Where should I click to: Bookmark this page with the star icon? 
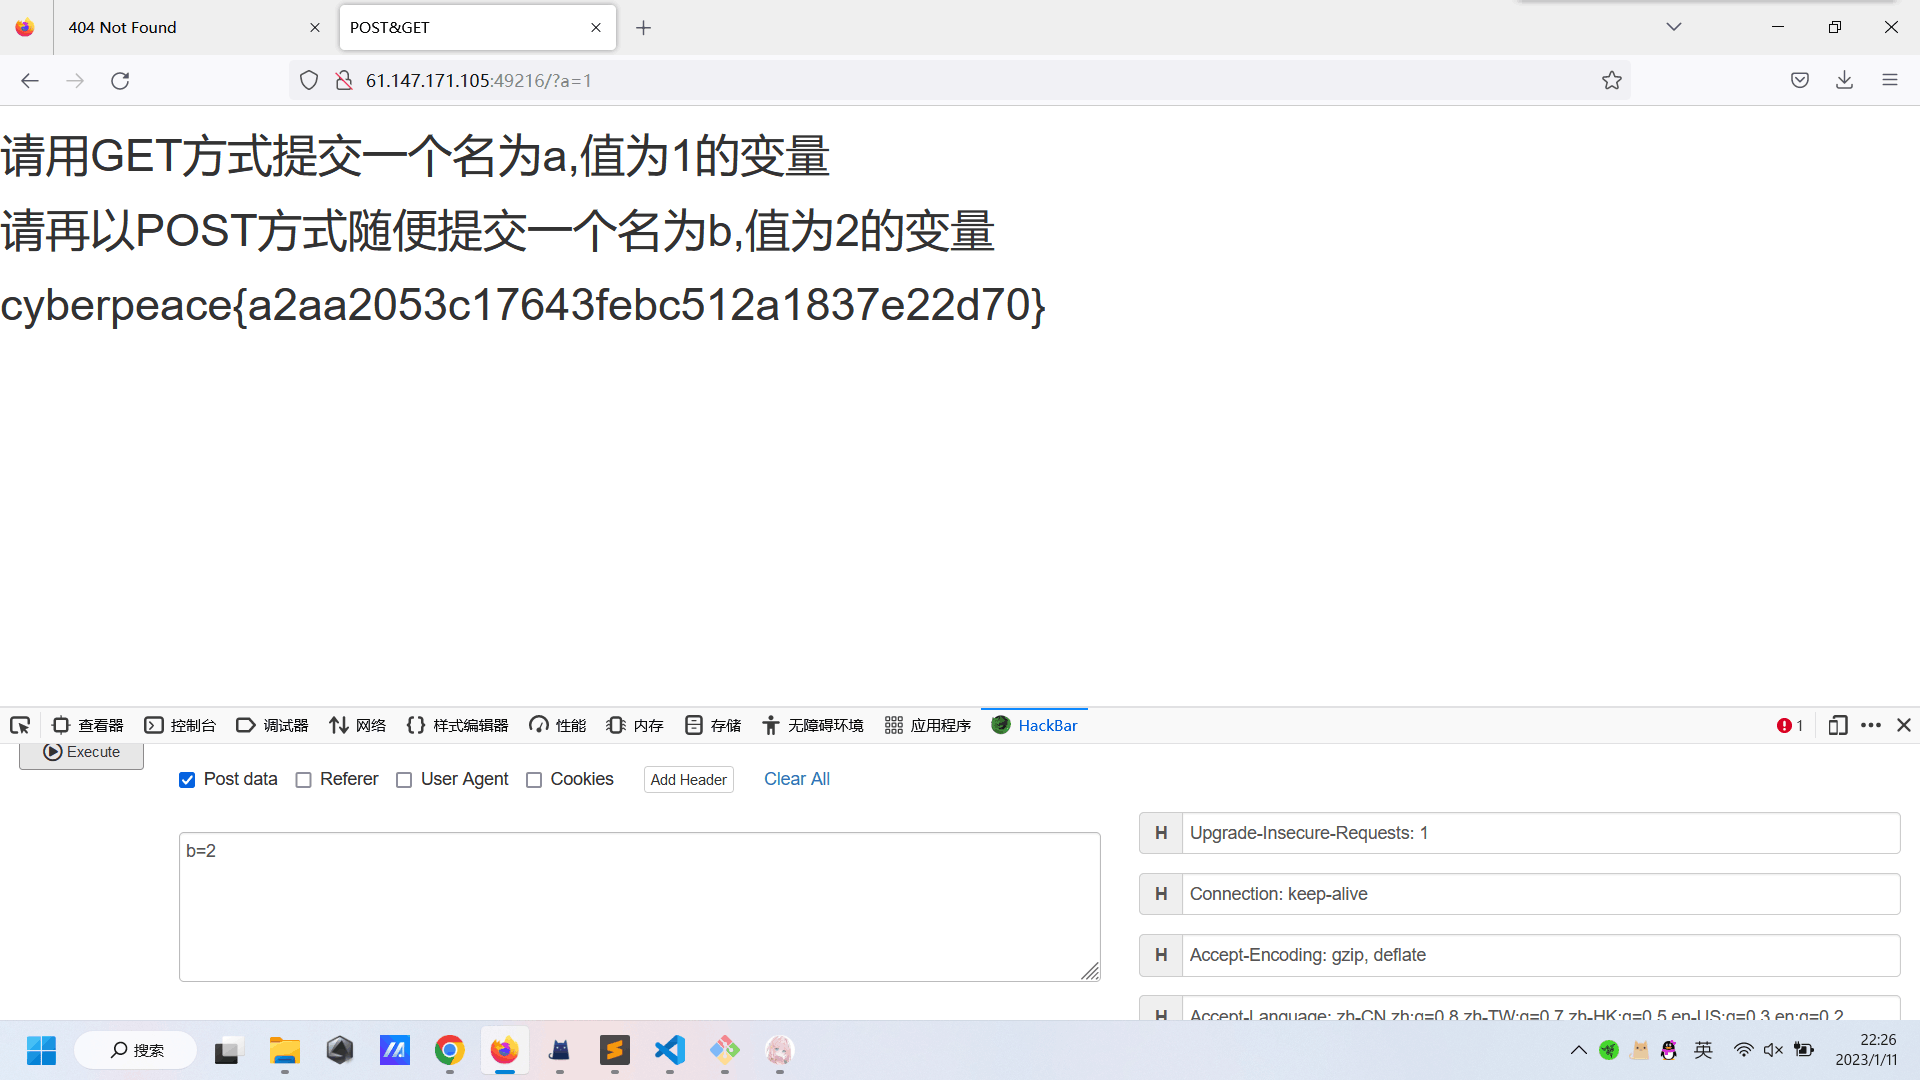pyautogui.click(x=1611, y=81)
